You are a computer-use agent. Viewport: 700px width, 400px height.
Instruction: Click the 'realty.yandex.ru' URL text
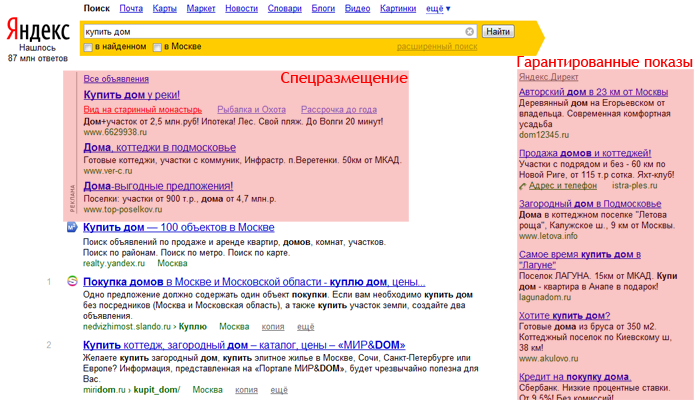114,263
